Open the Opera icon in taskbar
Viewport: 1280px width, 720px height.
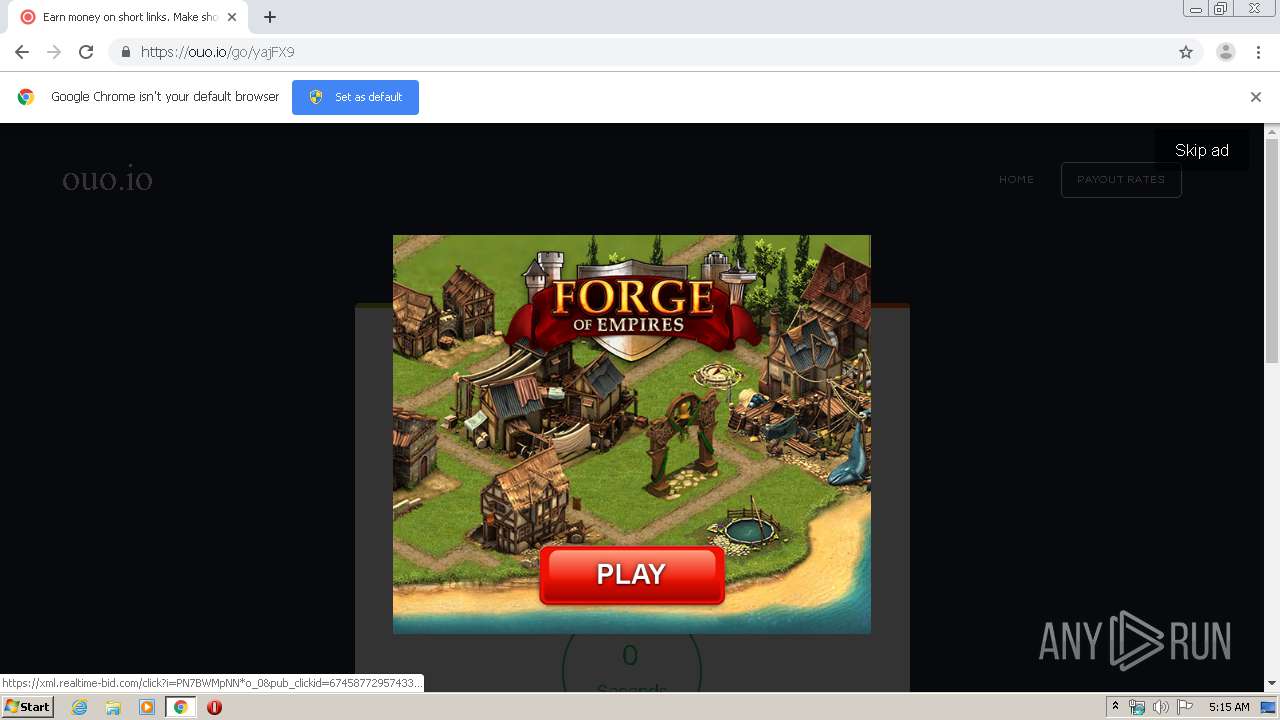(214, 707)
